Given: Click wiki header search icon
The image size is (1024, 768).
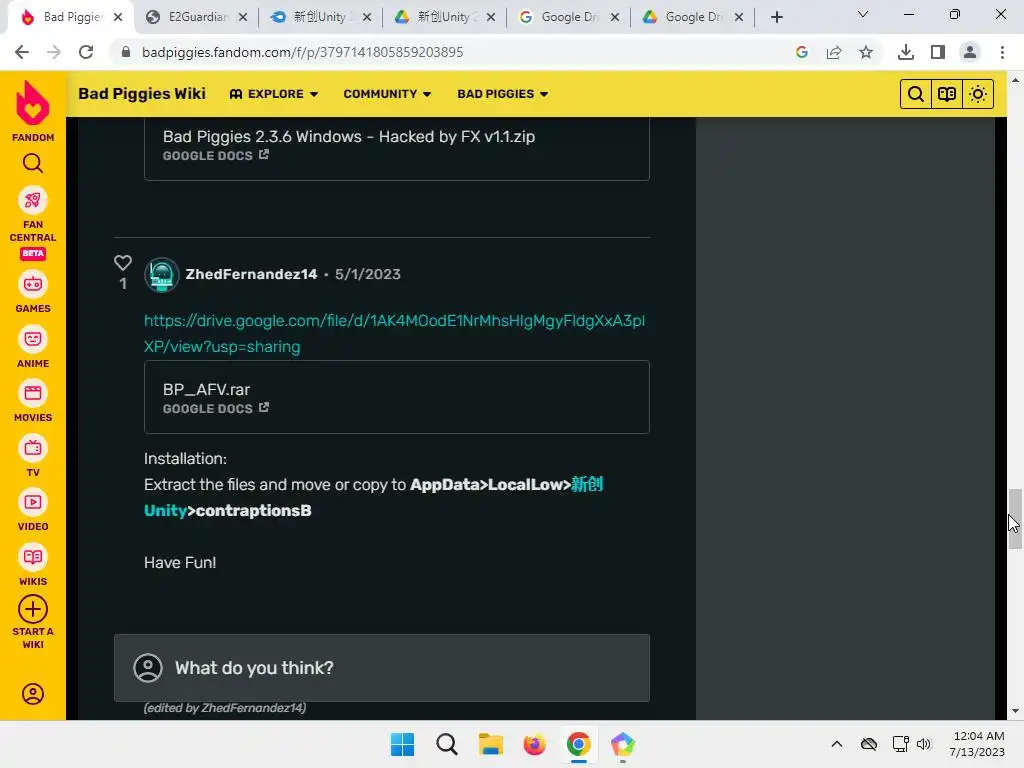Looking at the screenshot, I should click(x=916, y=94).
